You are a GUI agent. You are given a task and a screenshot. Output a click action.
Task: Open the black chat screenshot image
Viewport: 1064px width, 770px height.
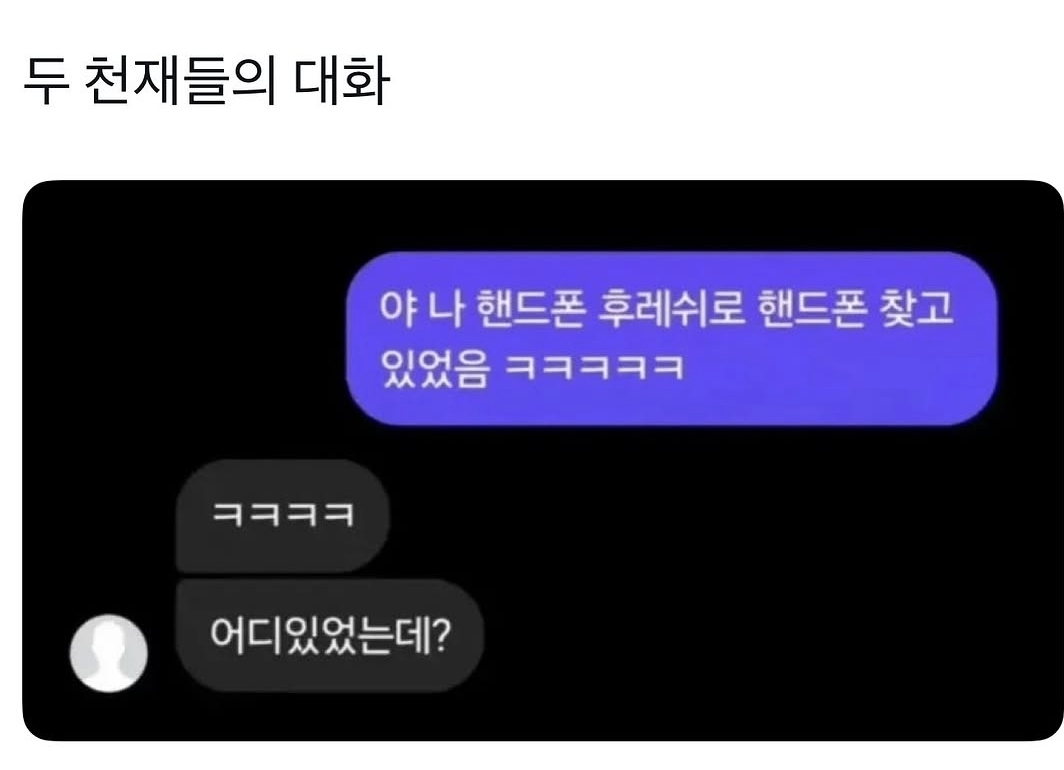click(x=543, y=461)
